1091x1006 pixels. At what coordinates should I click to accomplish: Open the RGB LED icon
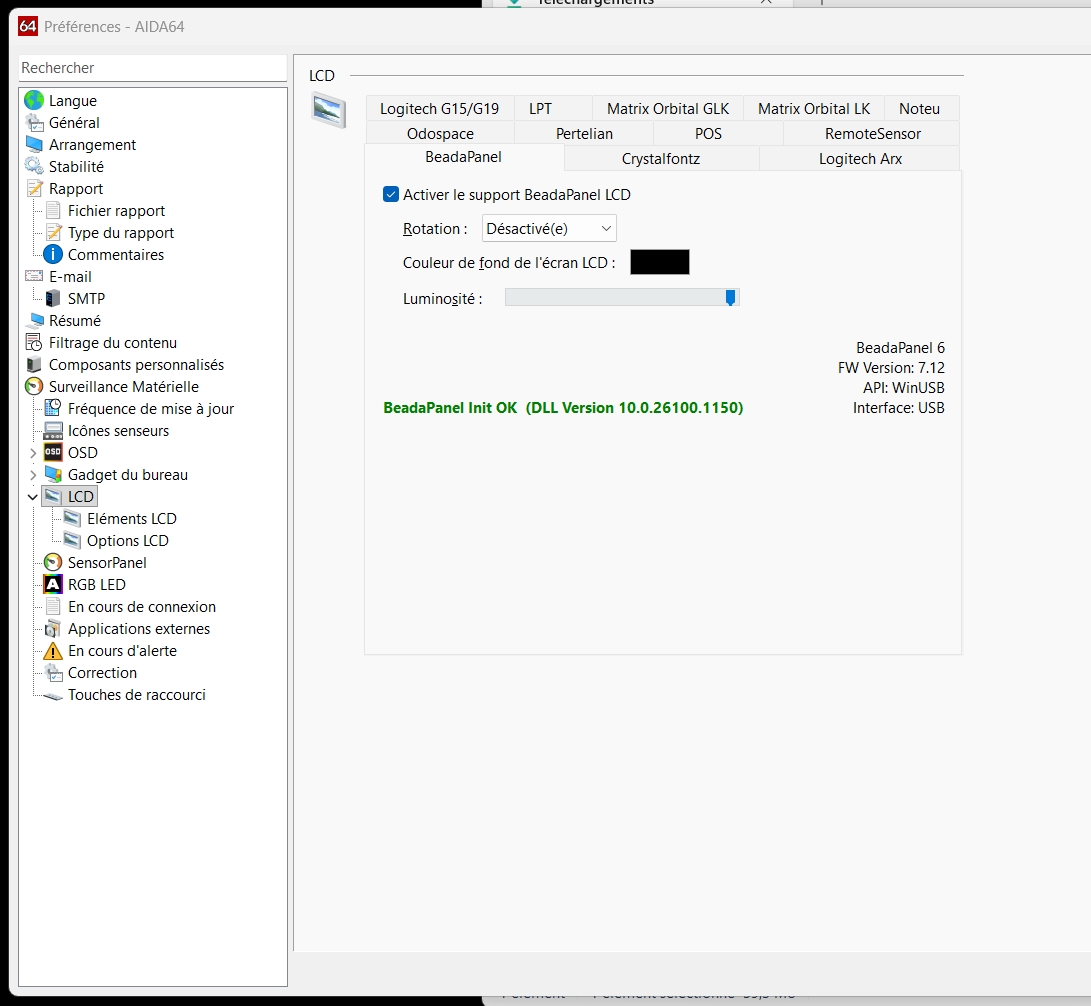53,584
